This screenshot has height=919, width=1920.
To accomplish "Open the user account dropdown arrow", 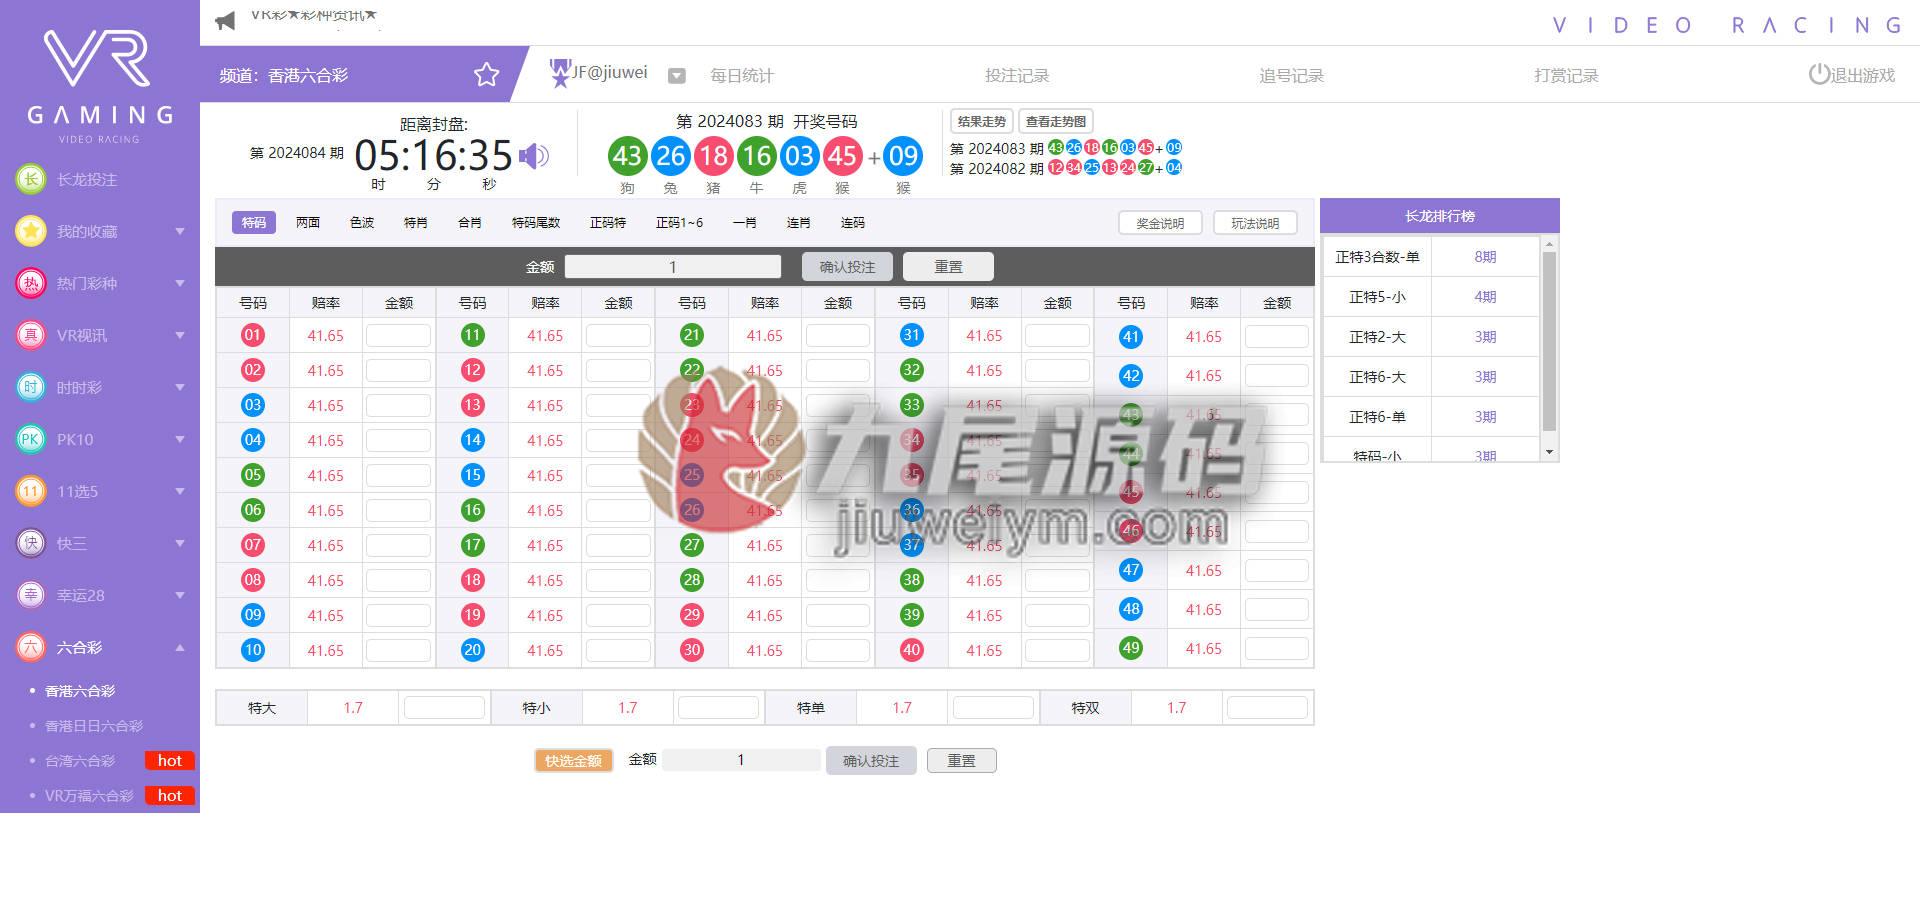I will click(x=677, y=75).
